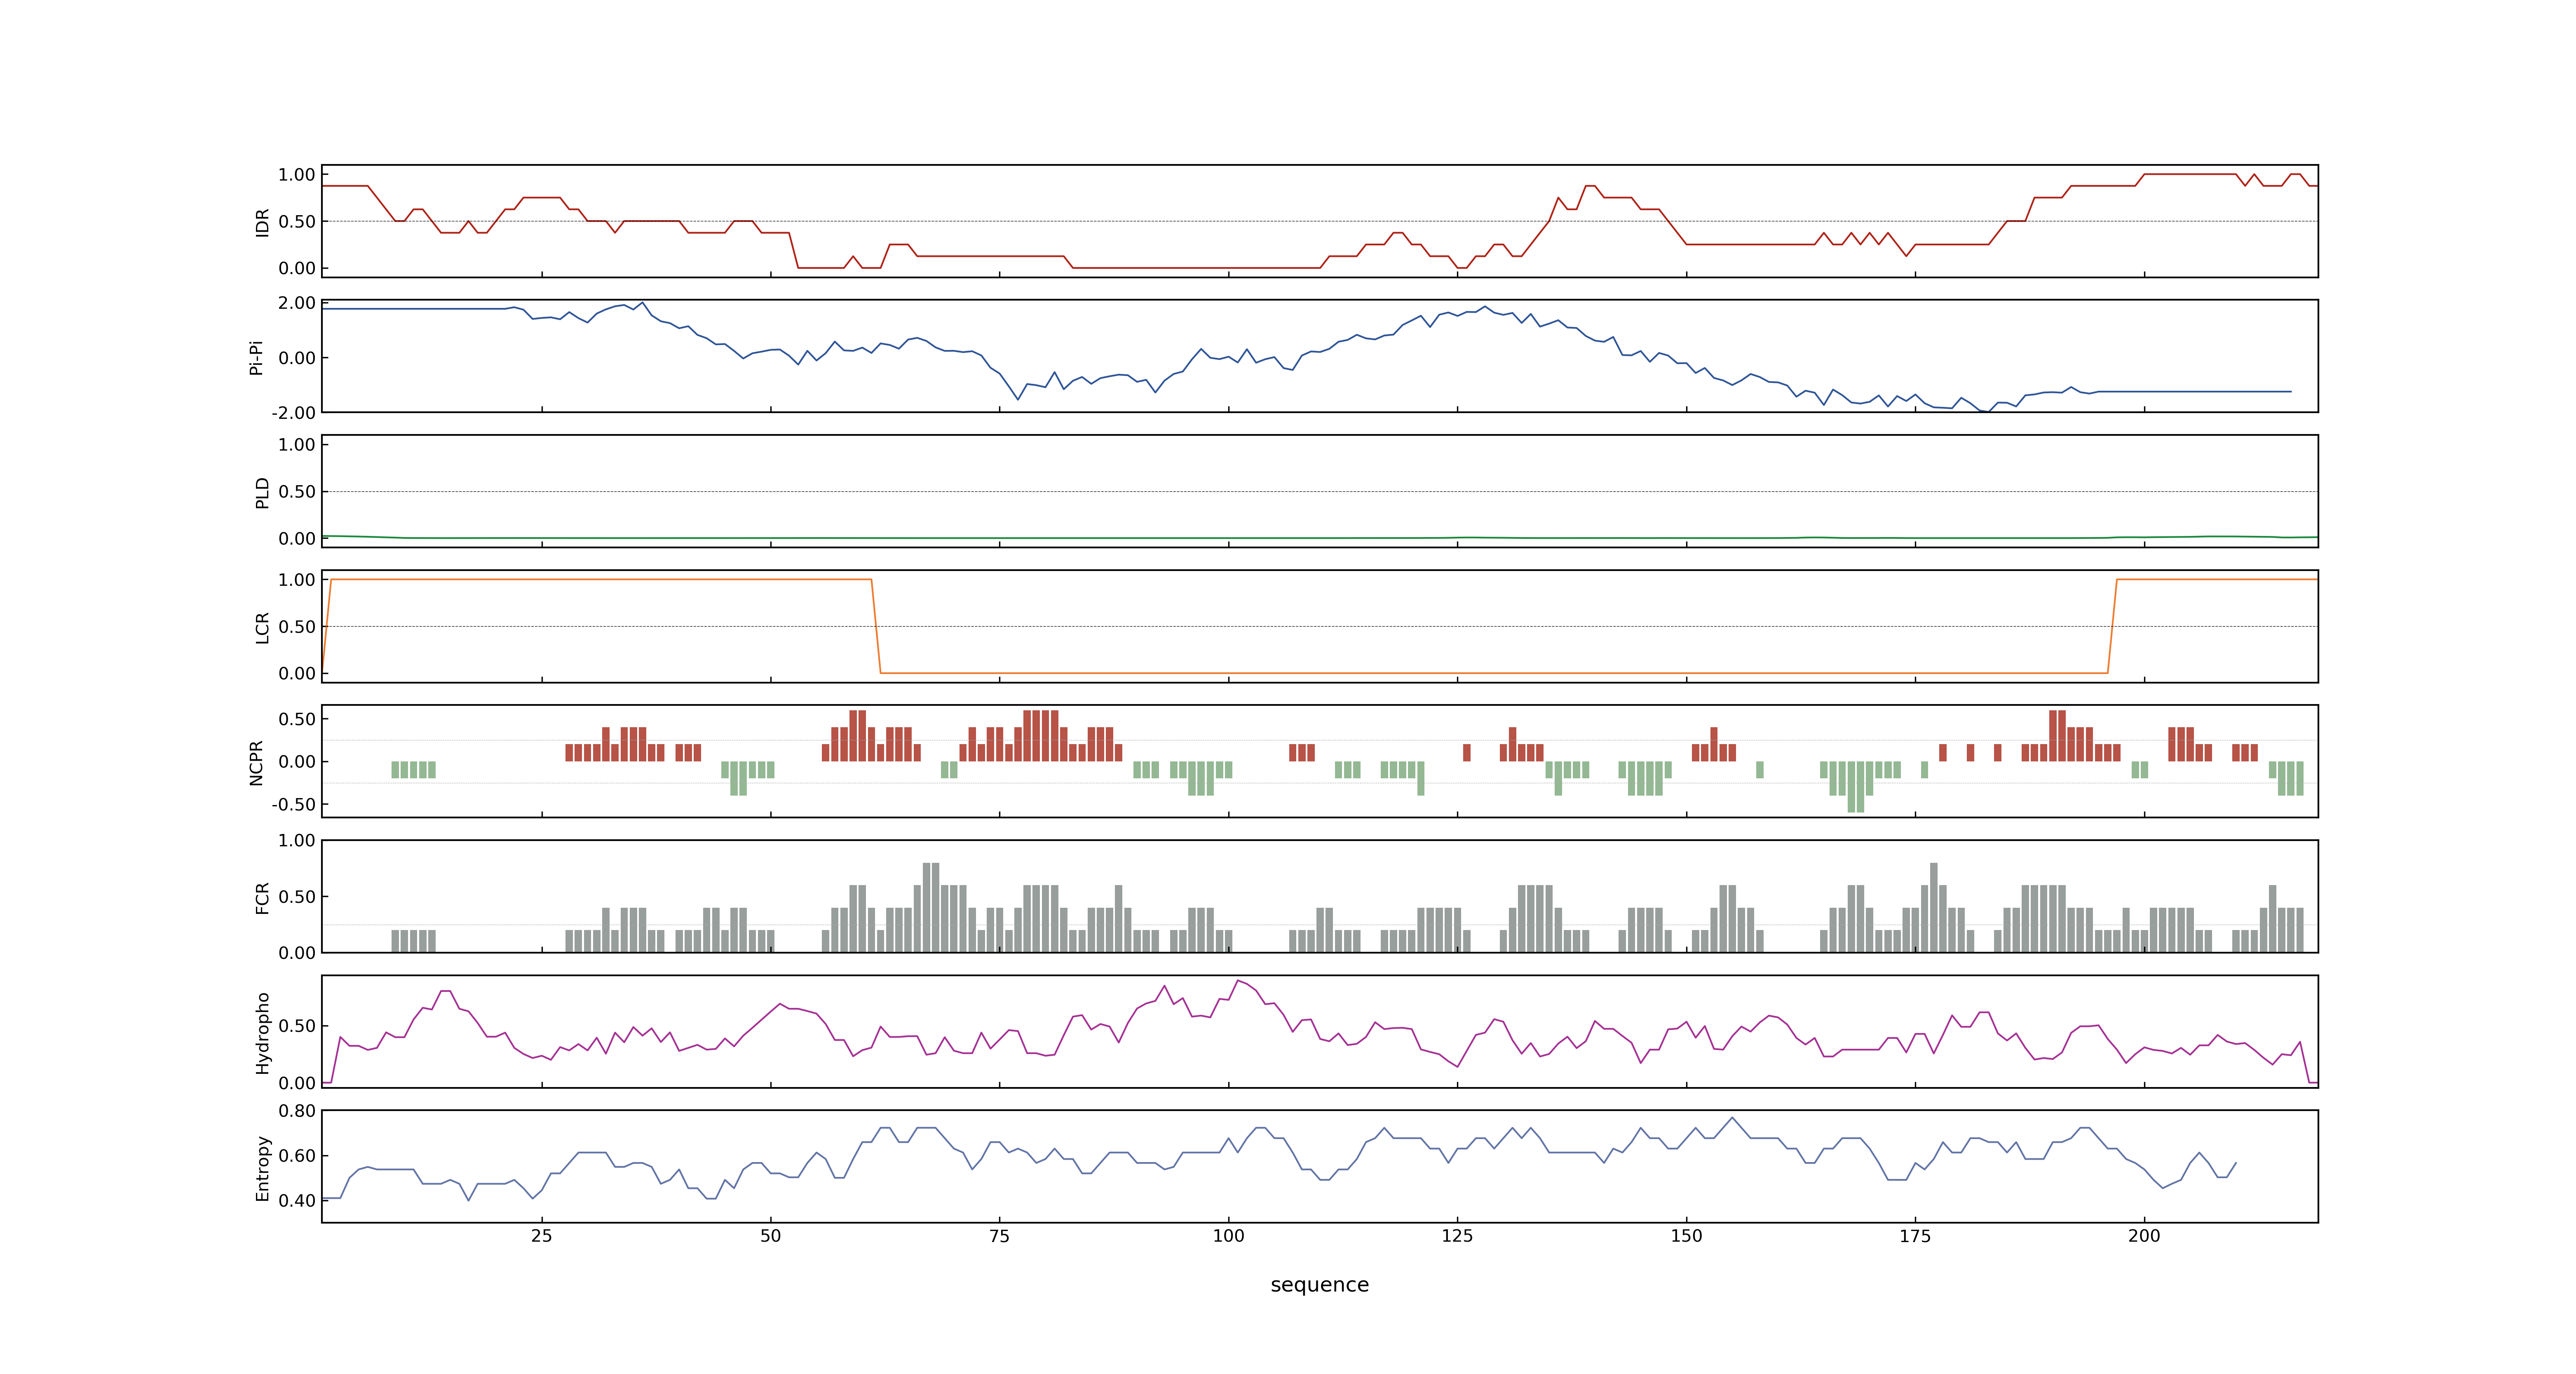The width and height of the screenshot is (2576, 1374).
Task: Click the Hydropho axis label
Action: click(262, 1033)
